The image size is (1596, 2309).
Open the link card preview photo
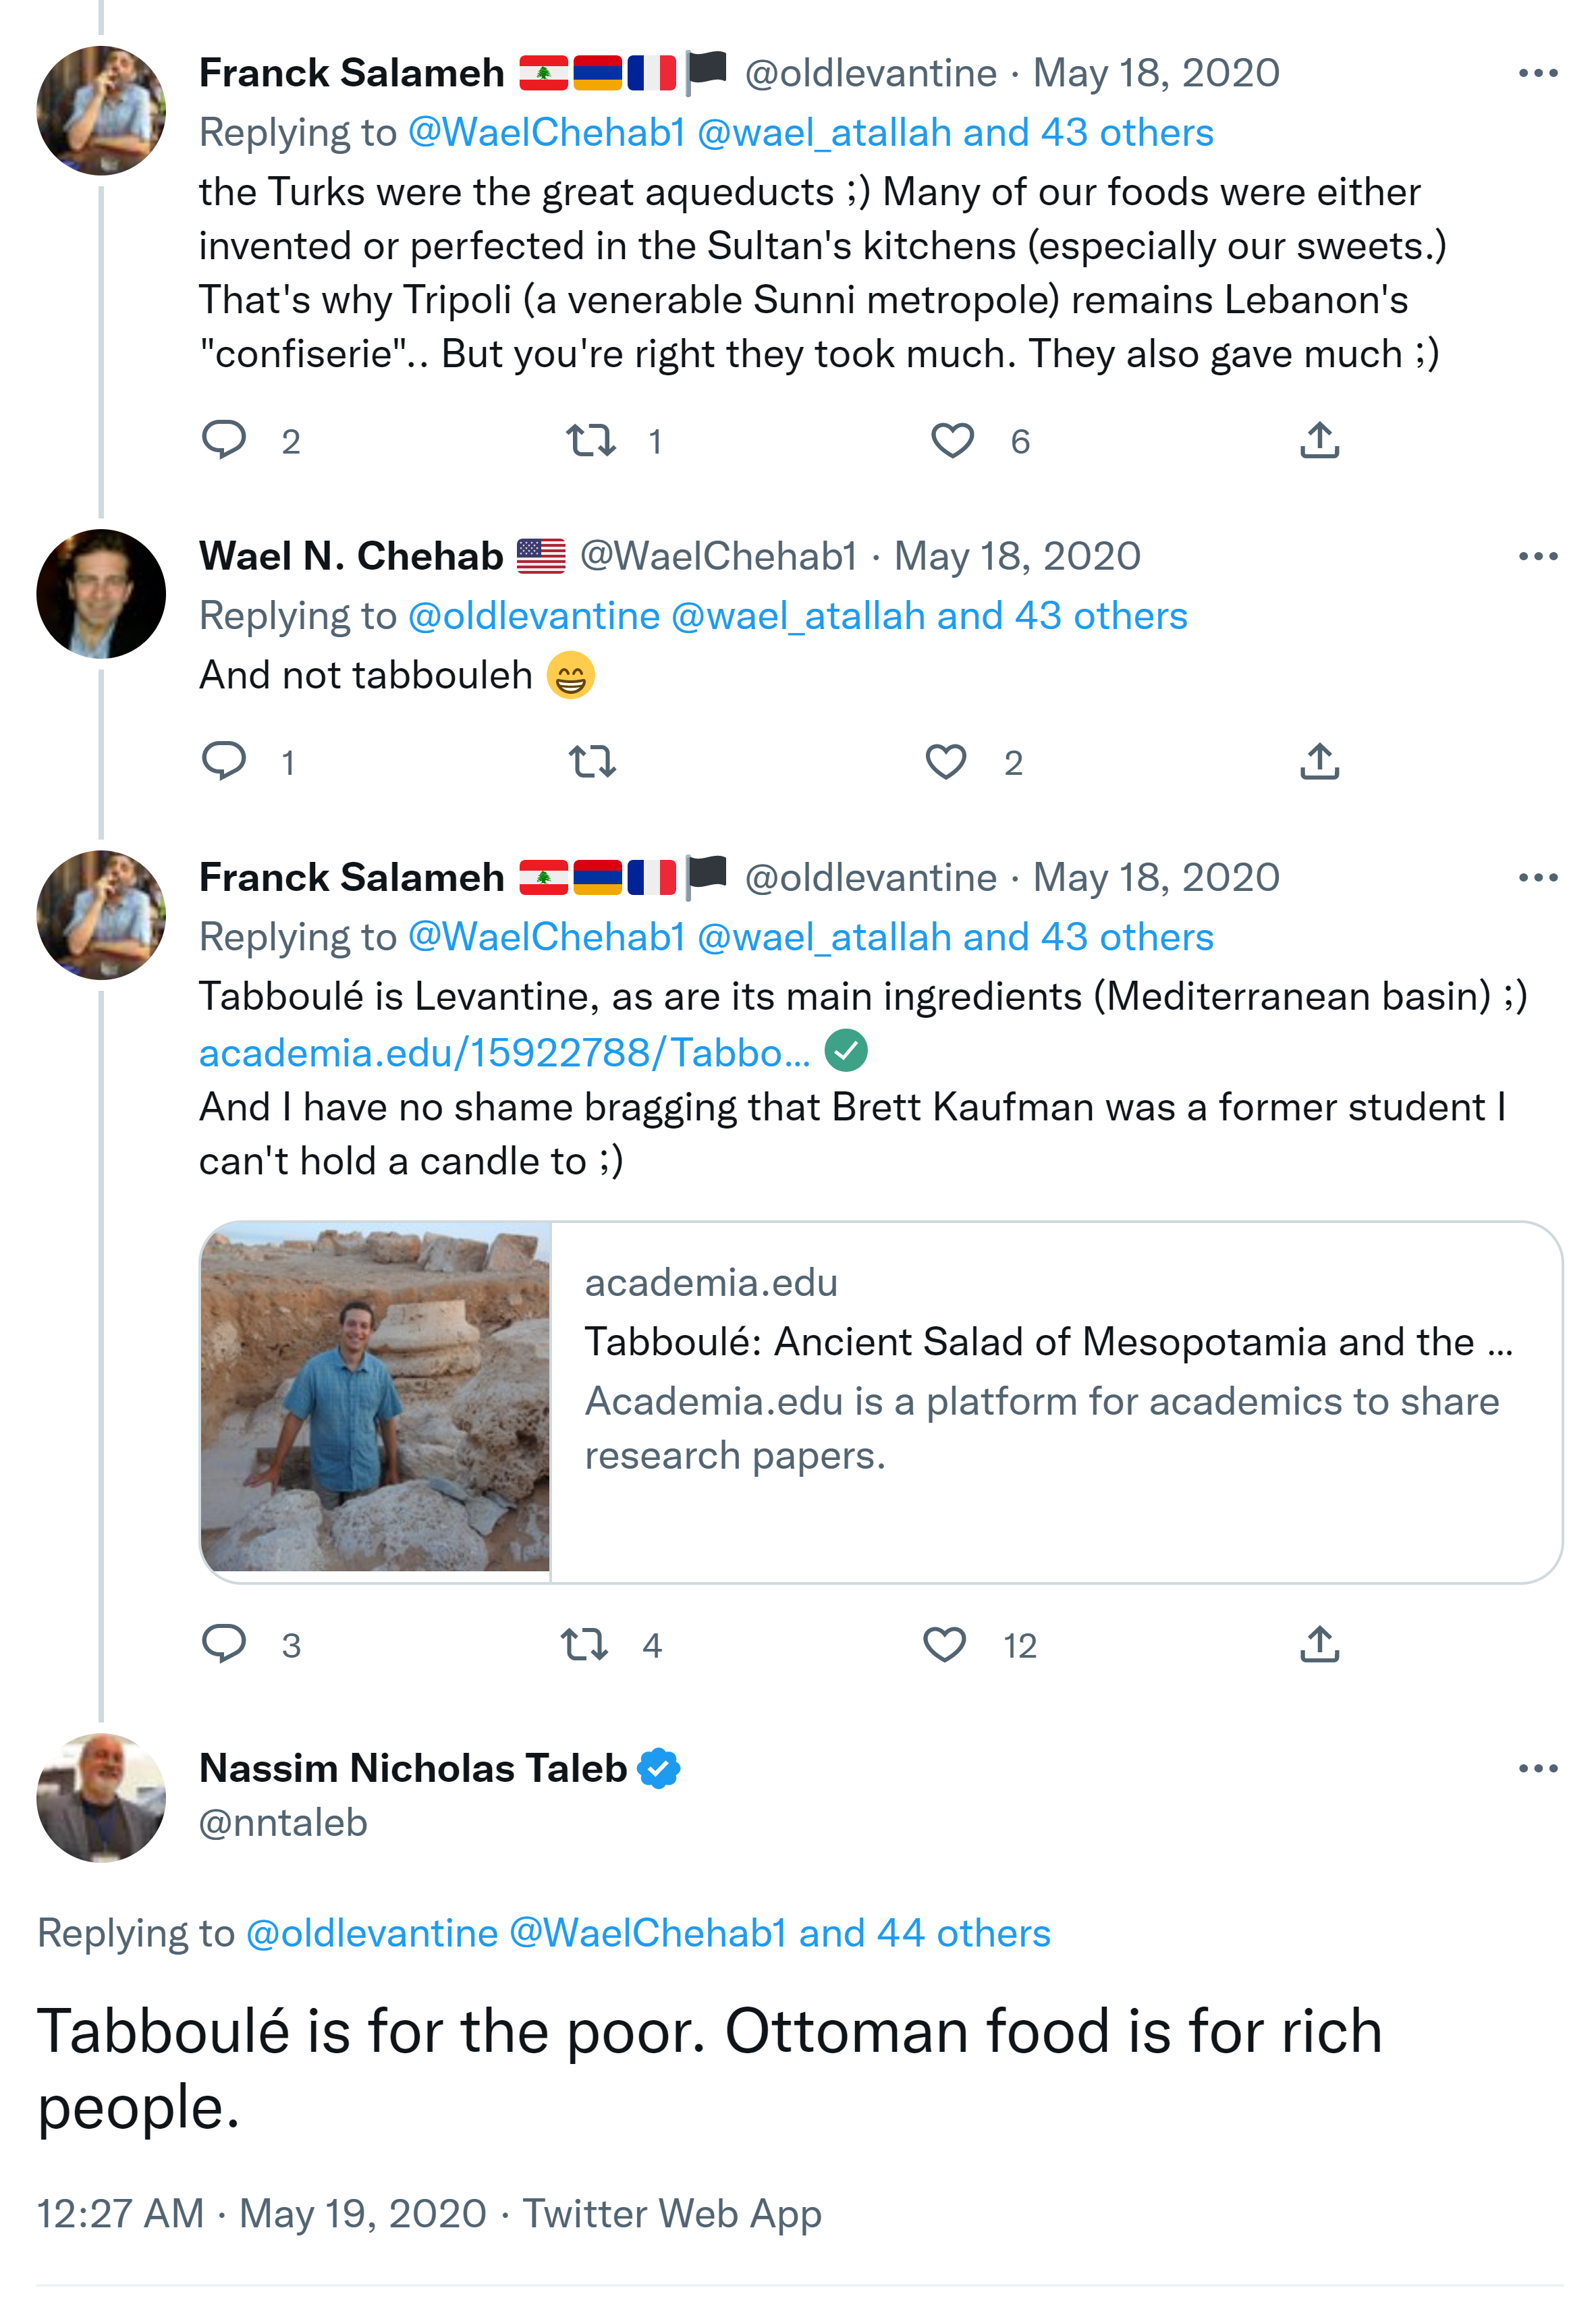375,1401
